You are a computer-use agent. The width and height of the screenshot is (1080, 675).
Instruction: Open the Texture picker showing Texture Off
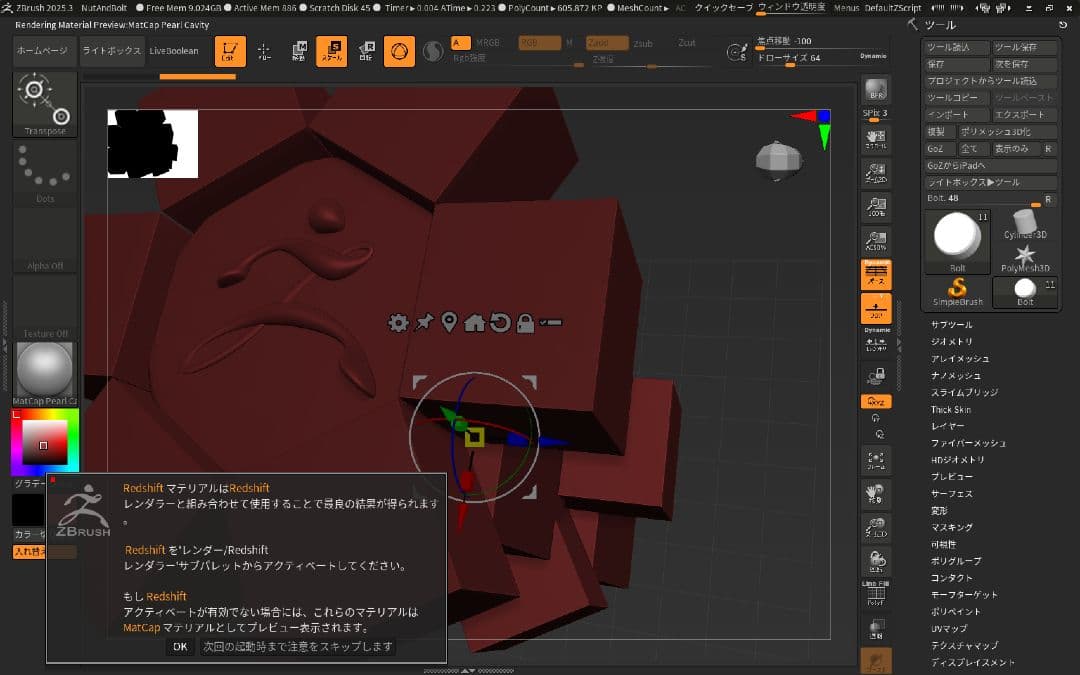pos(44,307)
